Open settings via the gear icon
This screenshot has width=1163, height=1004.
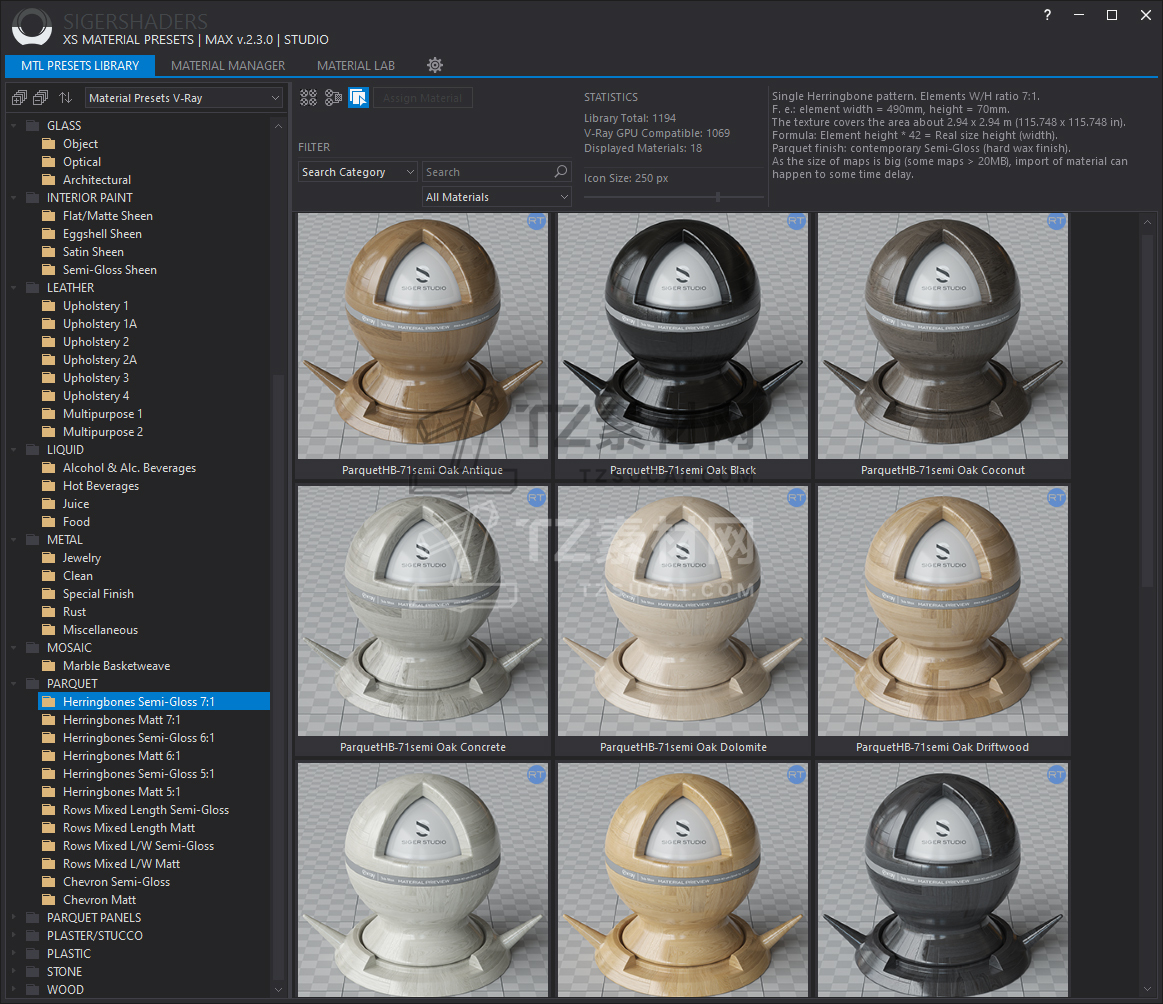click(x=435, y=65)
